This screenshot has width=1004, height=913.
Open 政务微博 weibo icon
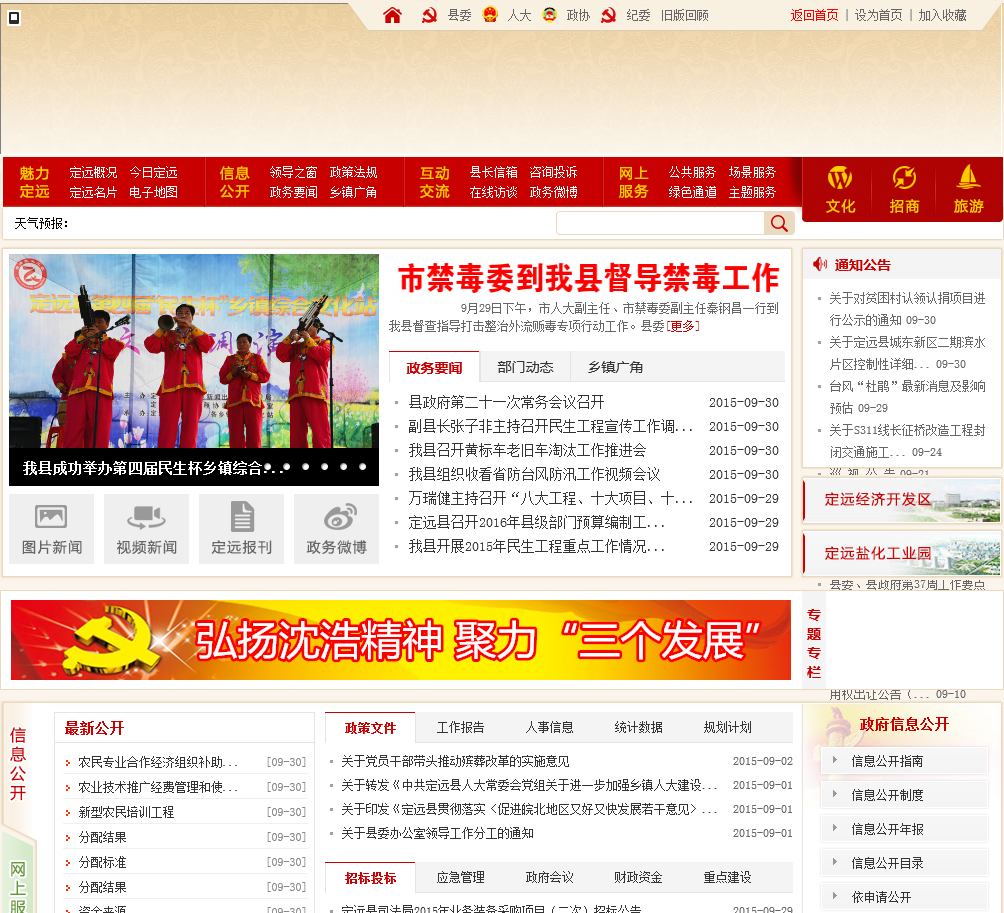pyautogui.click(x=336, y=529)
